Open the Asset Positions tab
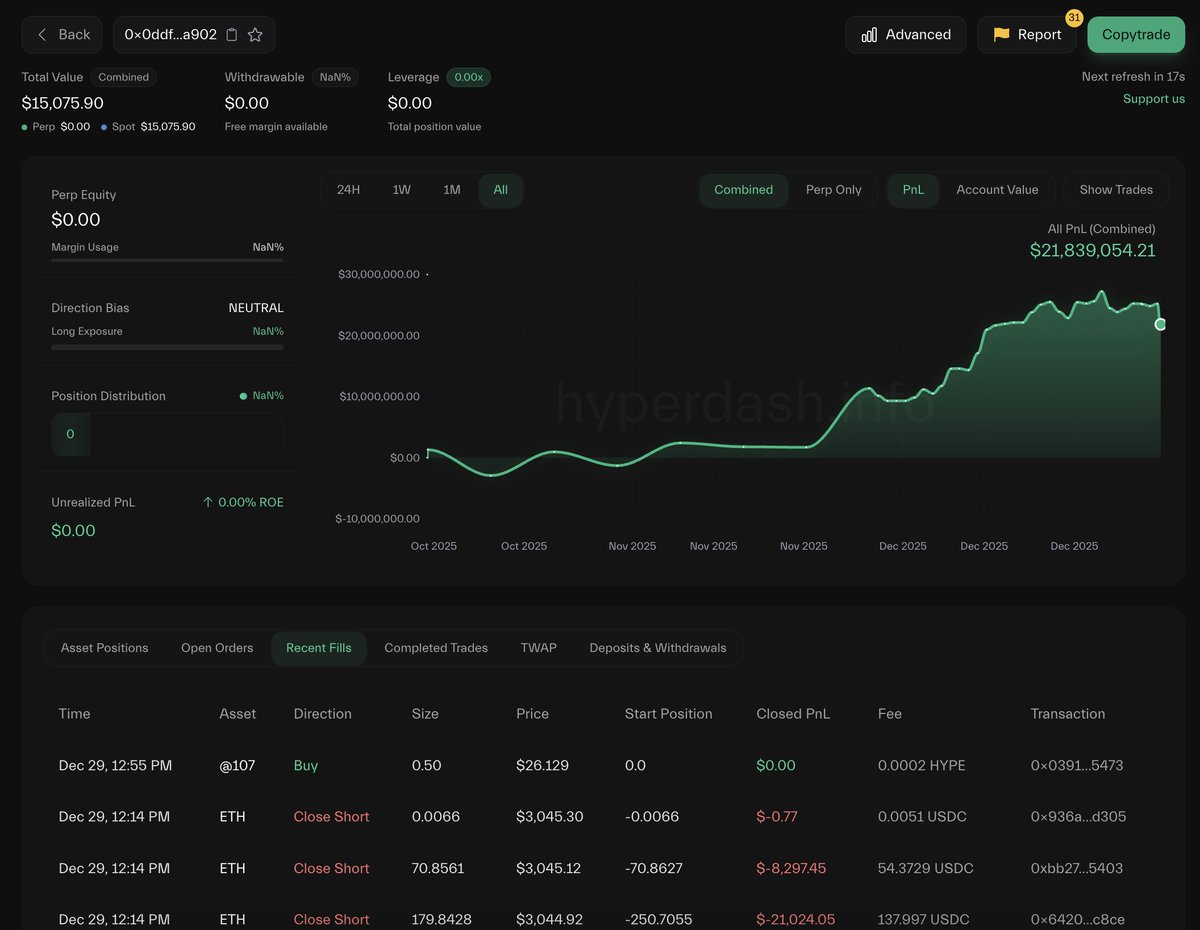The width and height of the screenshot is (1200, 930). click(105, 648)
